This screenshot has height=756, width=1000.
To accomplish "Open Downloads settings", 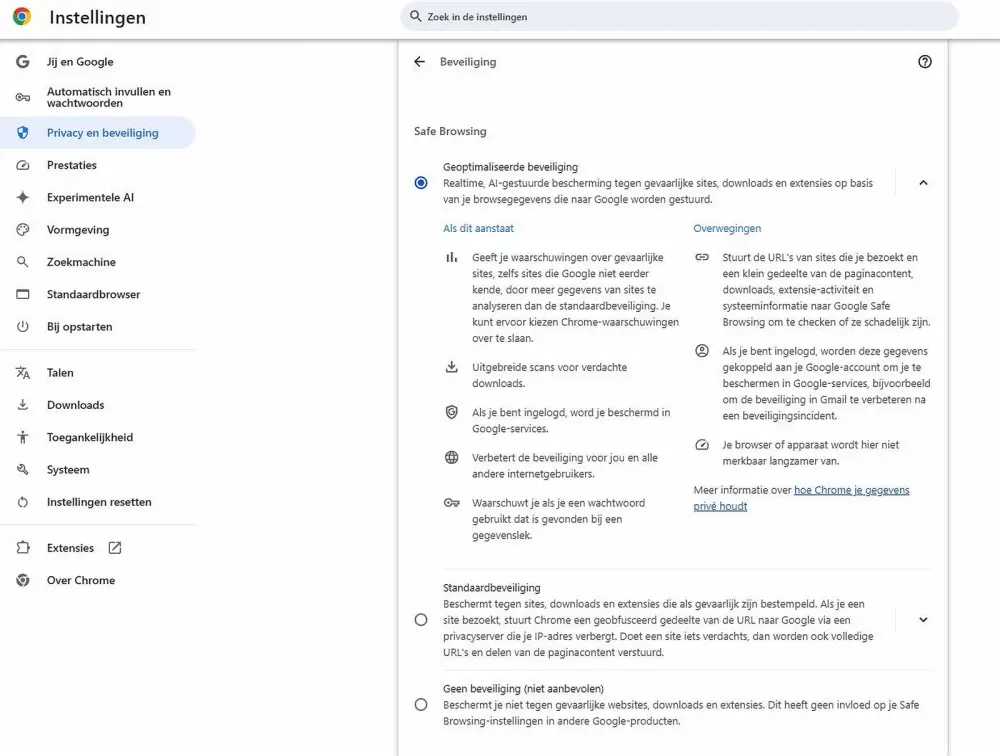I will (x=98, y=405).
